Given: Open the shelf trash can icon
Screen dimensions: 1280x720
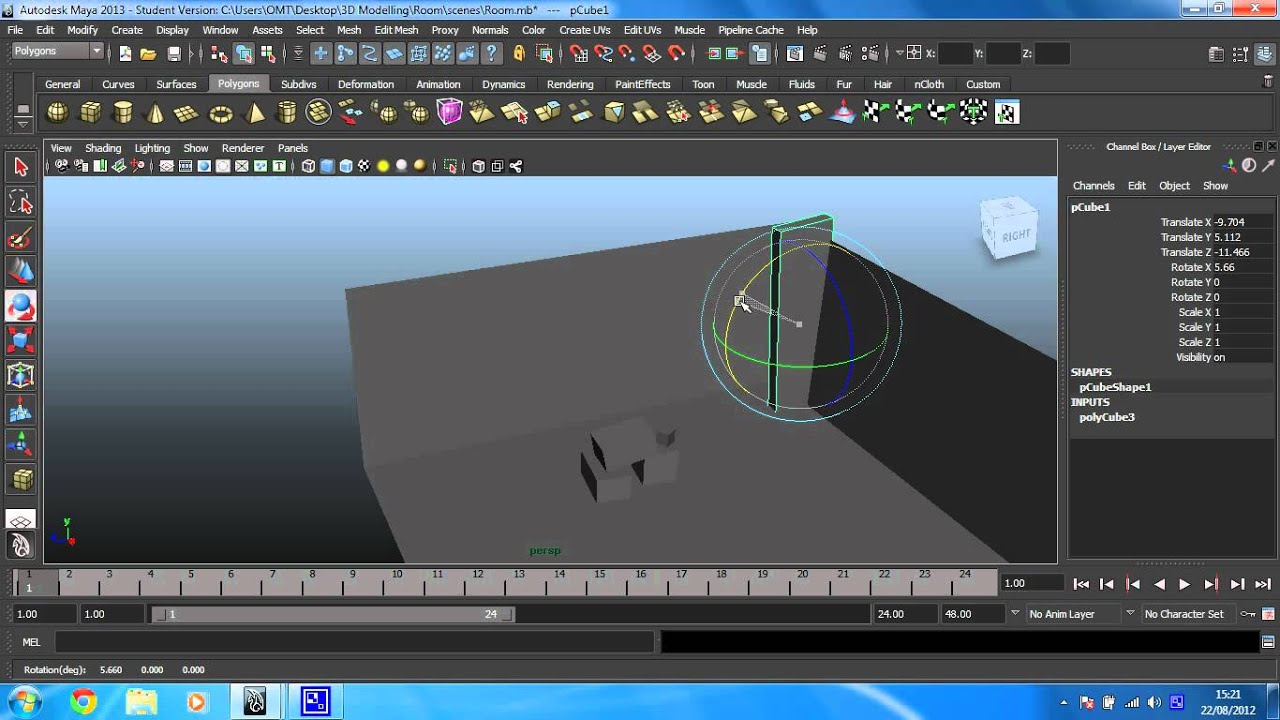Looking at the screenshot, I should 1268,82.
